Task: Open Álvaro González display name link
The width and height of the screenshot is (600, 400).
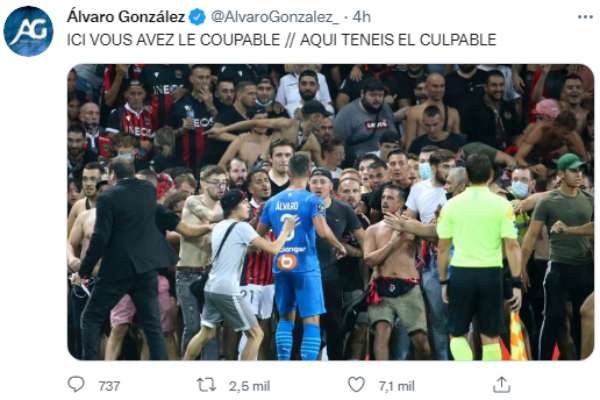Action: (126, 17)
